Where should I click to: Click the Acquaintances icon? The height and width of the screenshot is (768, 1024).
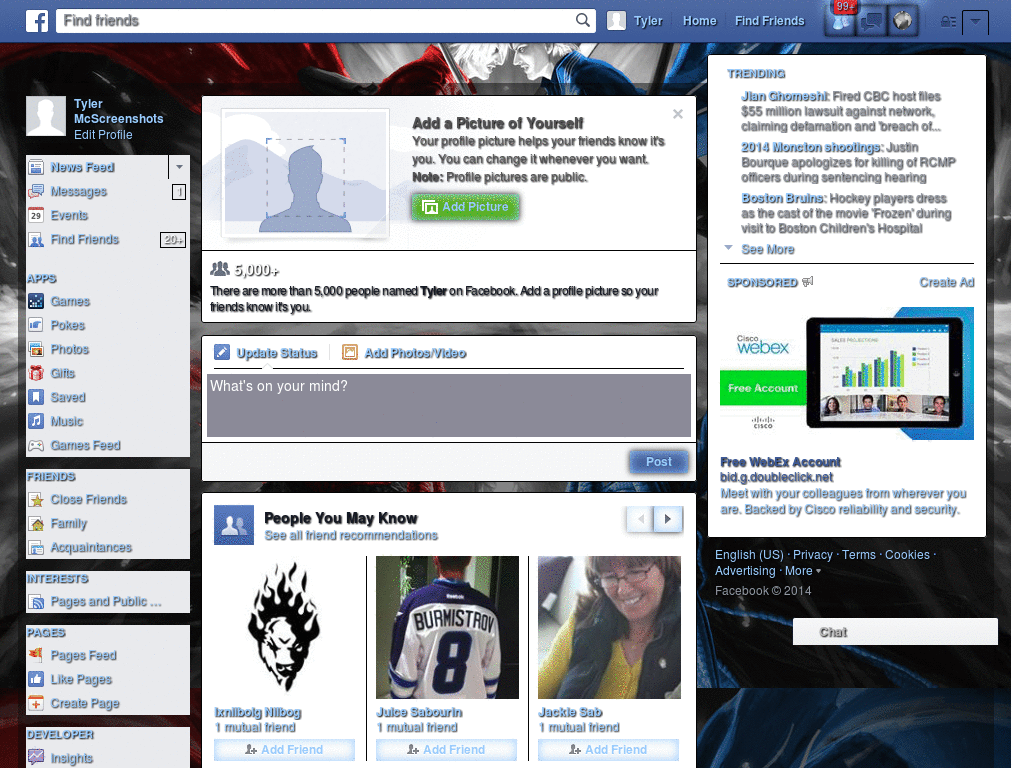coord(36,547)
